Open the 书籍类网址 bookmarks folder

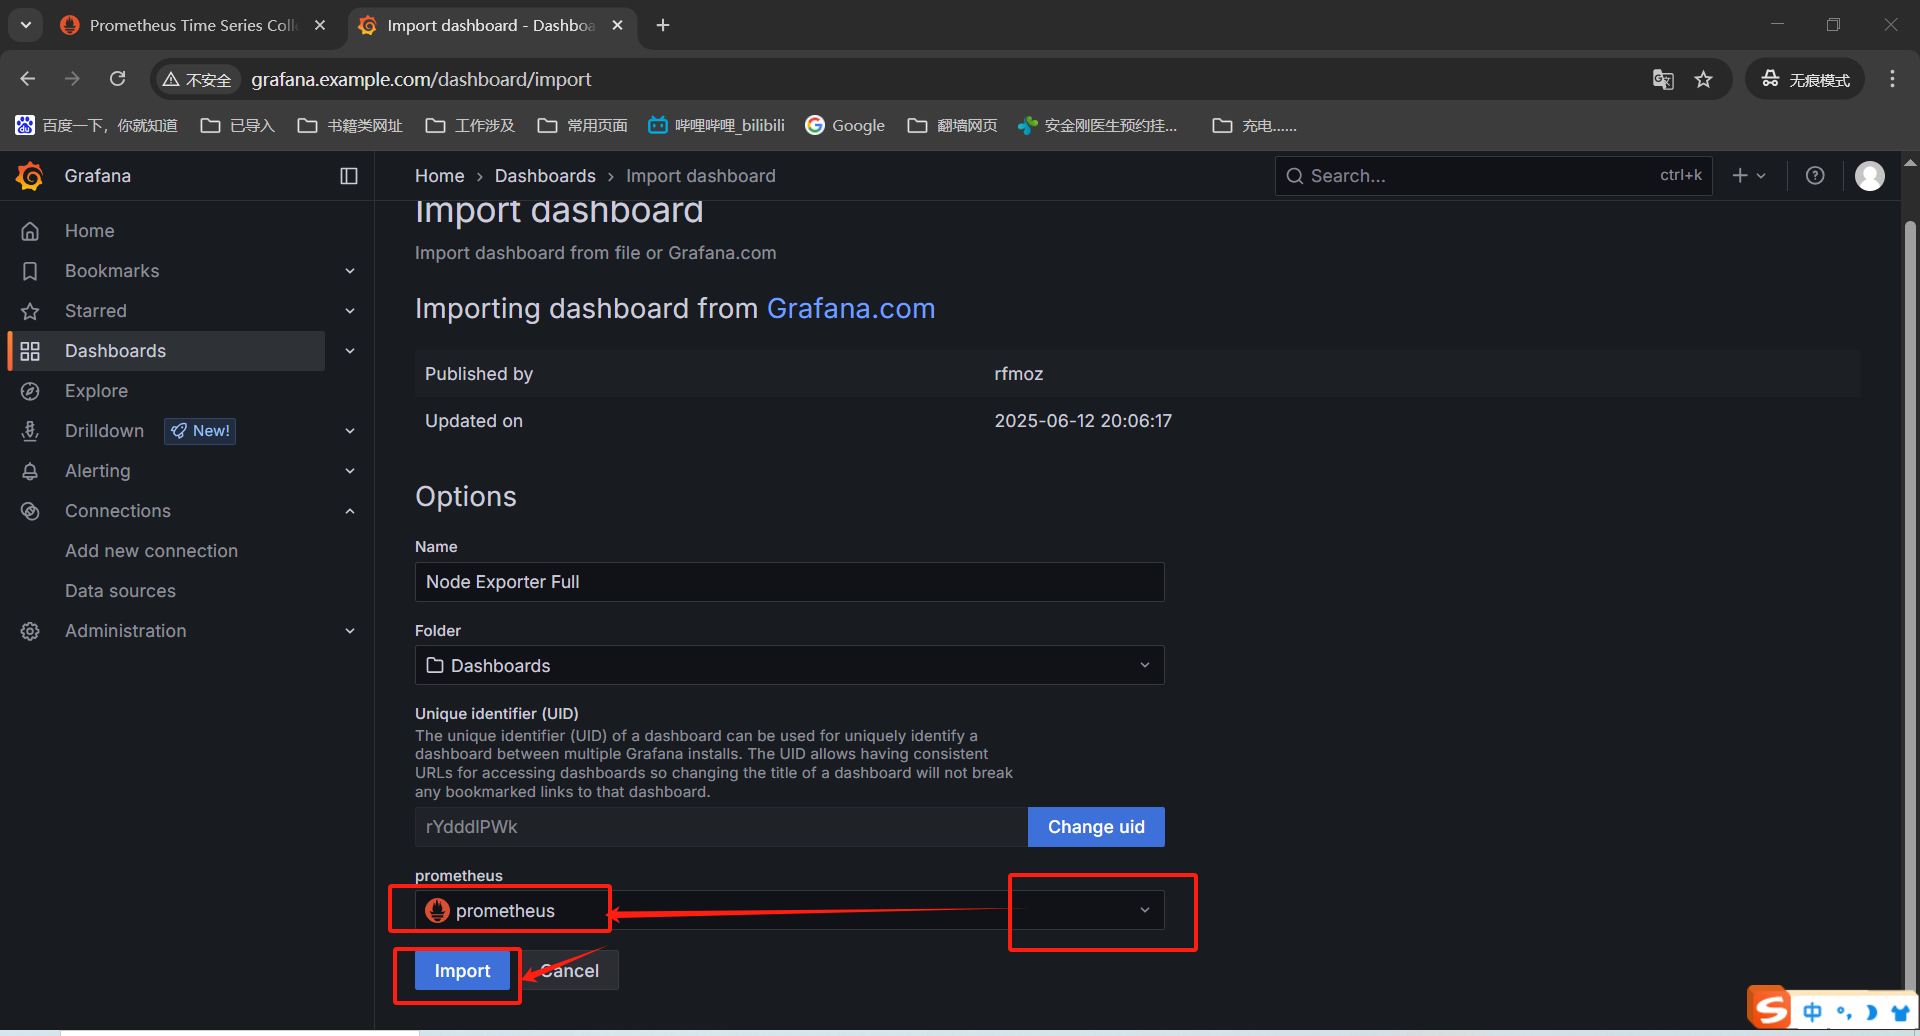click(350, 125)
